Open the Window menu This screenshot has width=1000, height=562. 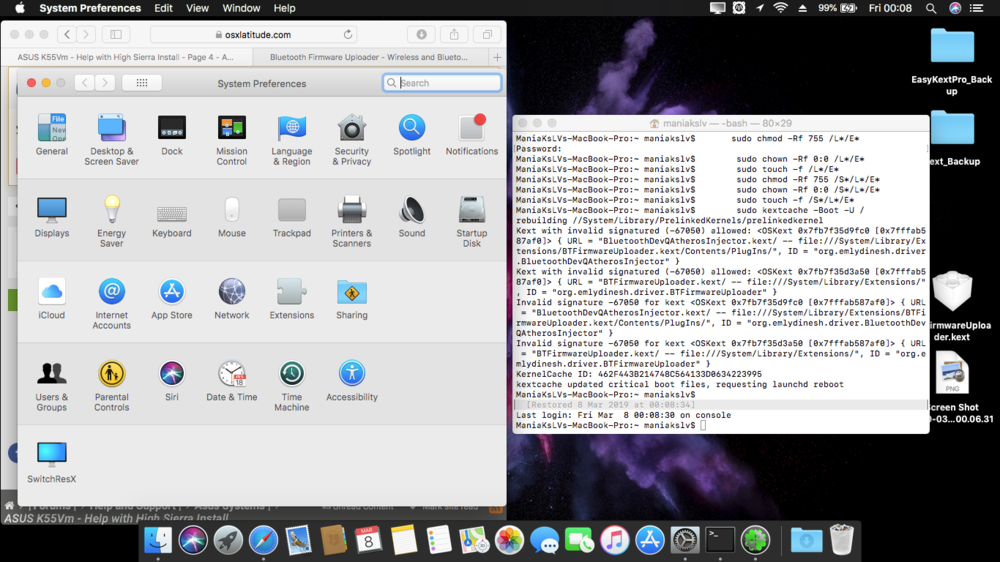pyautogui.click(x=241, y=8)
